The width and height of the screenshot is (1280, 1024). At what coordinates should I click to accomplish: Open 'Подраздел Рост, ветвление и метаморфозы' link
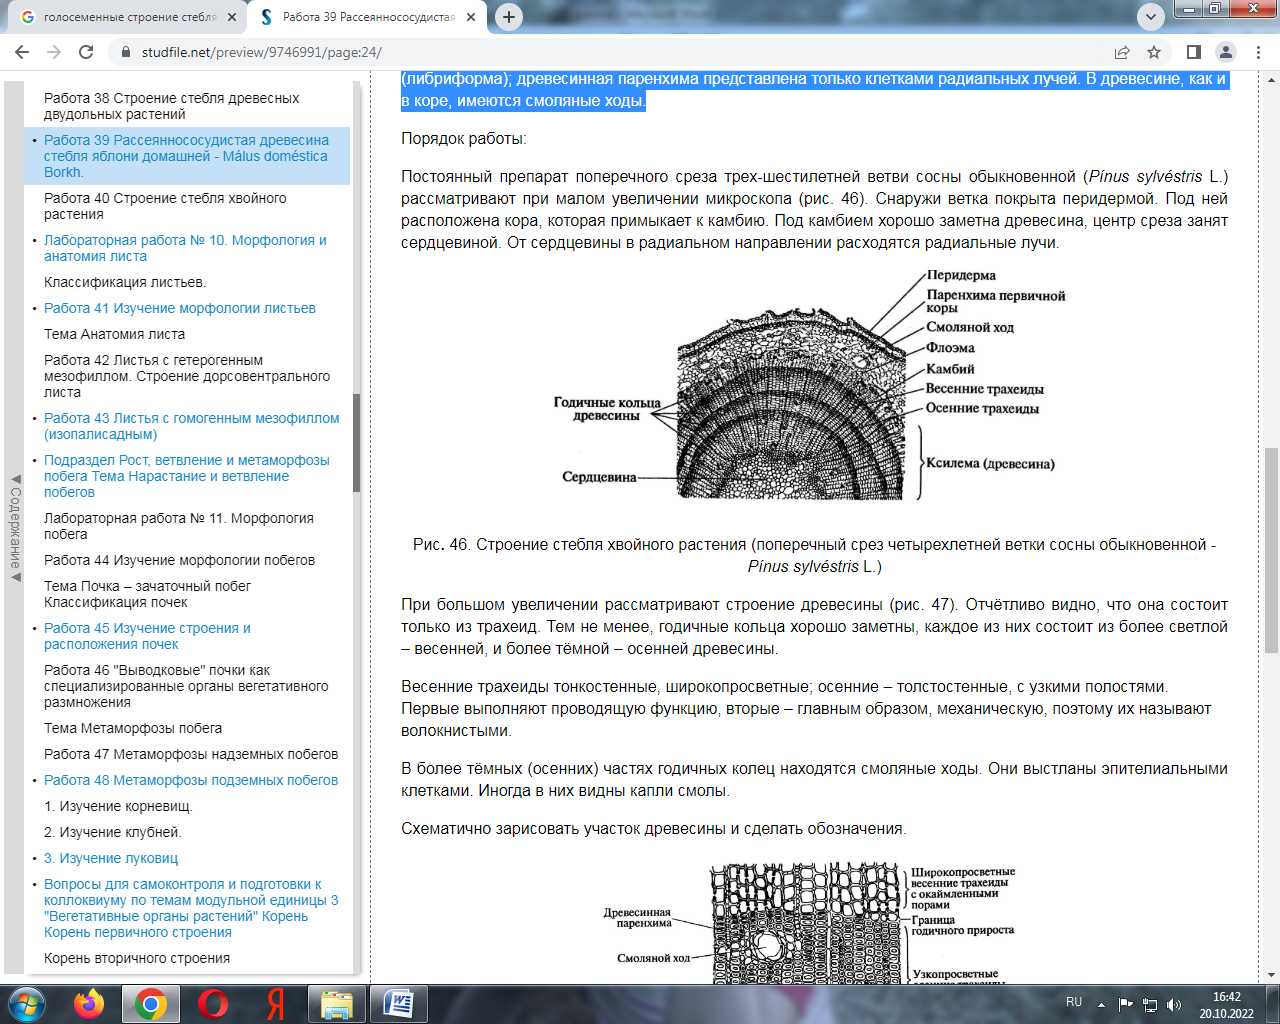(x=187, y=476)
